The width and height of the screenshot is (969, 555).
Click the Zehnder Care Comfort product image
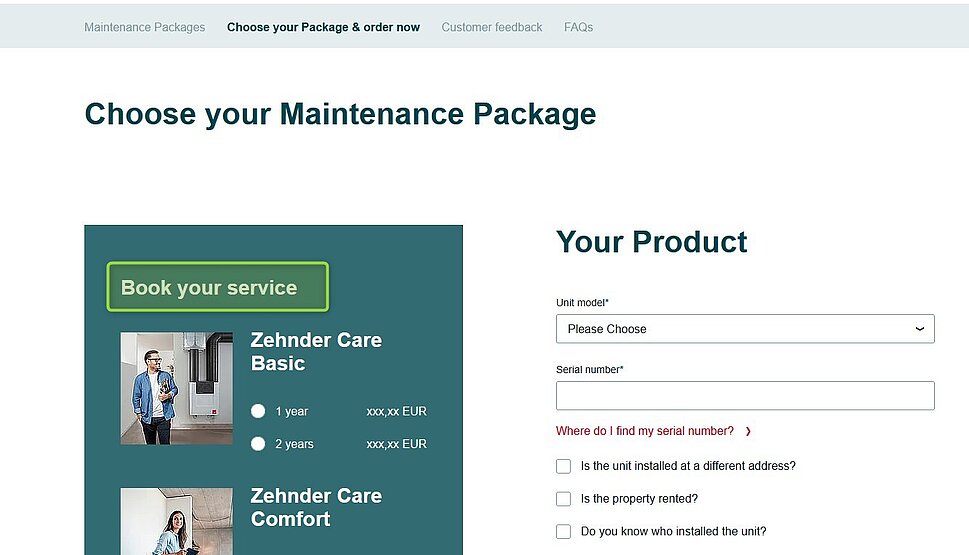[x=176, y=521]
